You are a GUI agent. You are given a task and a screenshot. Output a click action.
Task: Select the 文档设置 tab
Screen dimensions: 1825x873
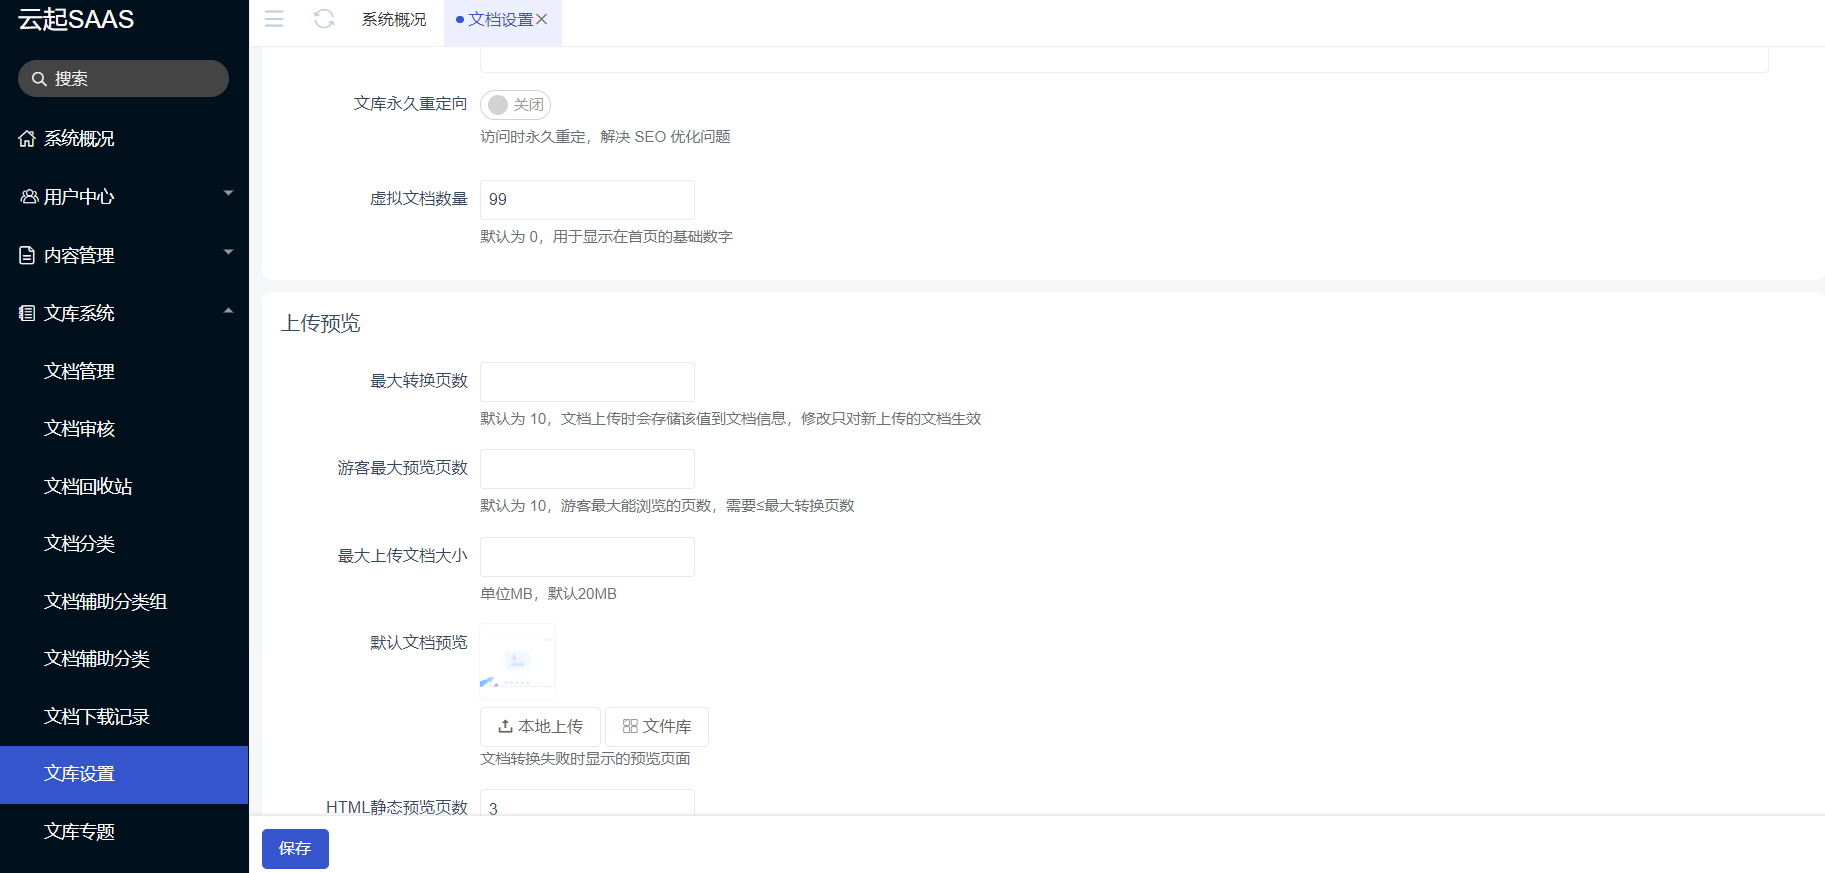tap(500, 20)
